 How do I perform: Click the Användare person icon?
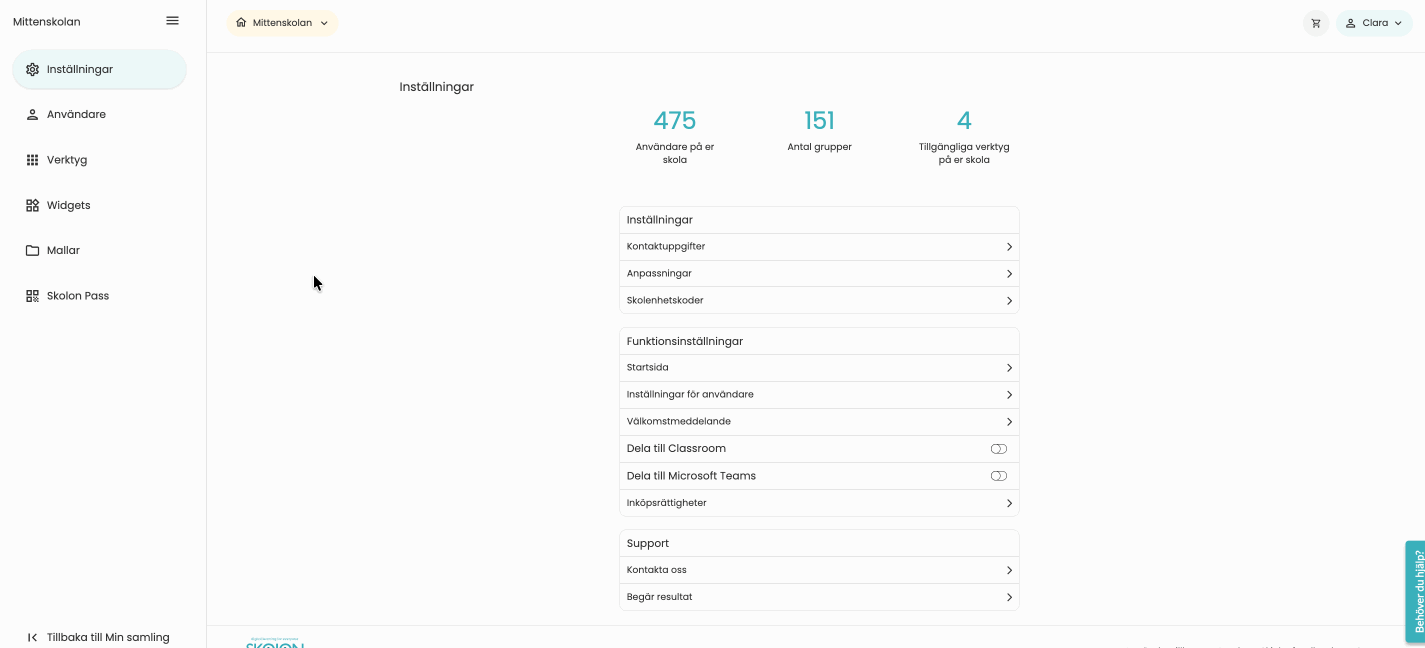point(32,115)
